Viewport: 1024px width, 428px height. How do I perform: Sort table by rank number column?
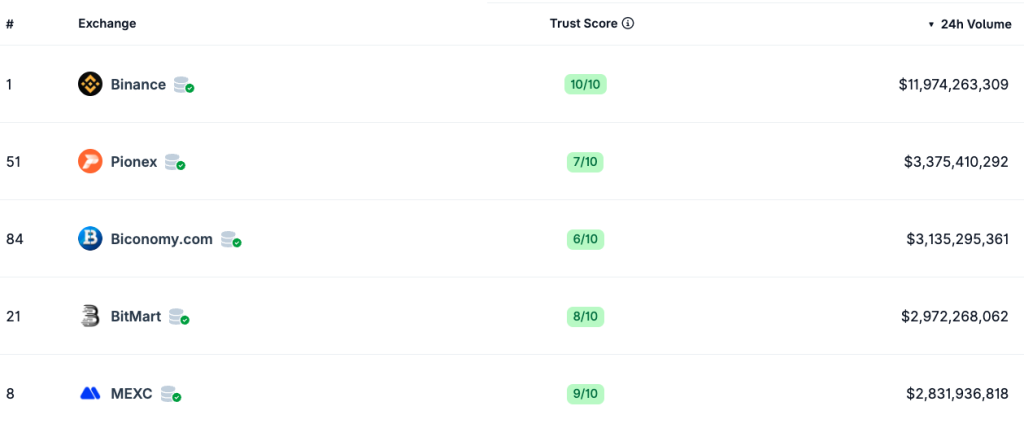pyautogui.click(x=9, y=24)
